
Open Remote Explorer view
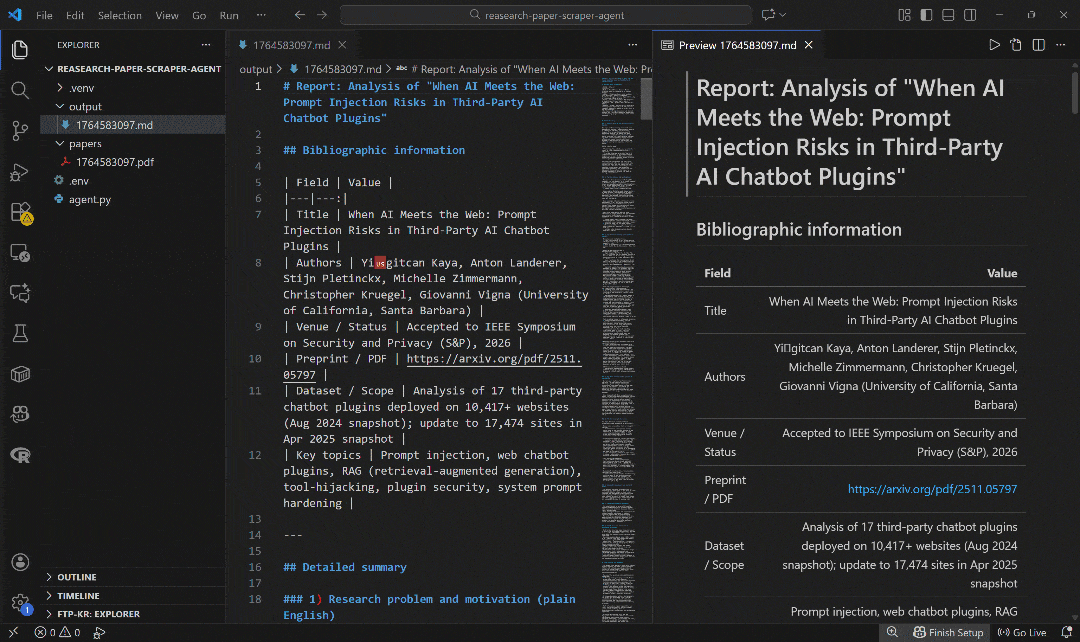point(20,253)
